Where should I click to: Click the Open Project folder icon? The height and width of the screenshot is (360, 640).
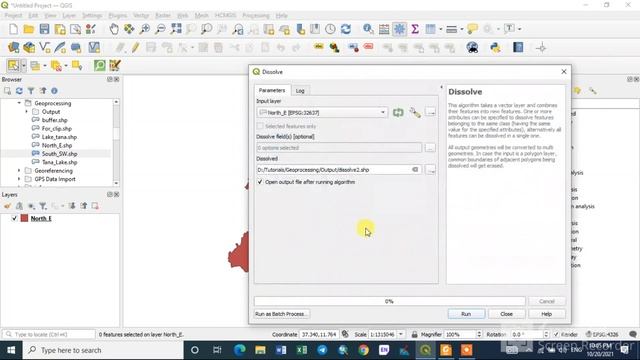29,29
